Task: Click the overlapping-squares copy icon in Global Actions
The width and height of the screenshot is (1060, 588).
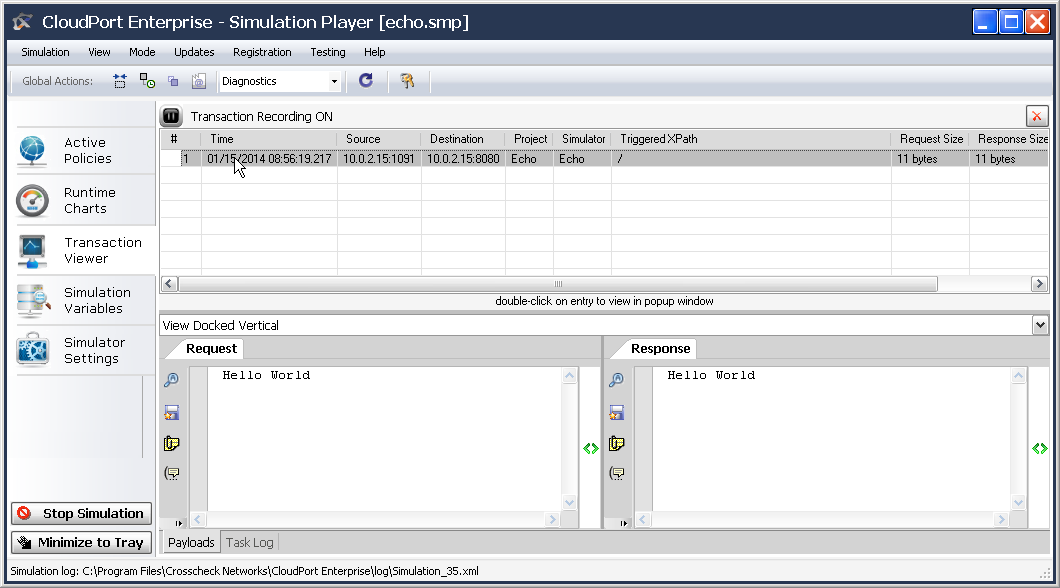Action: tap(173, 81)
